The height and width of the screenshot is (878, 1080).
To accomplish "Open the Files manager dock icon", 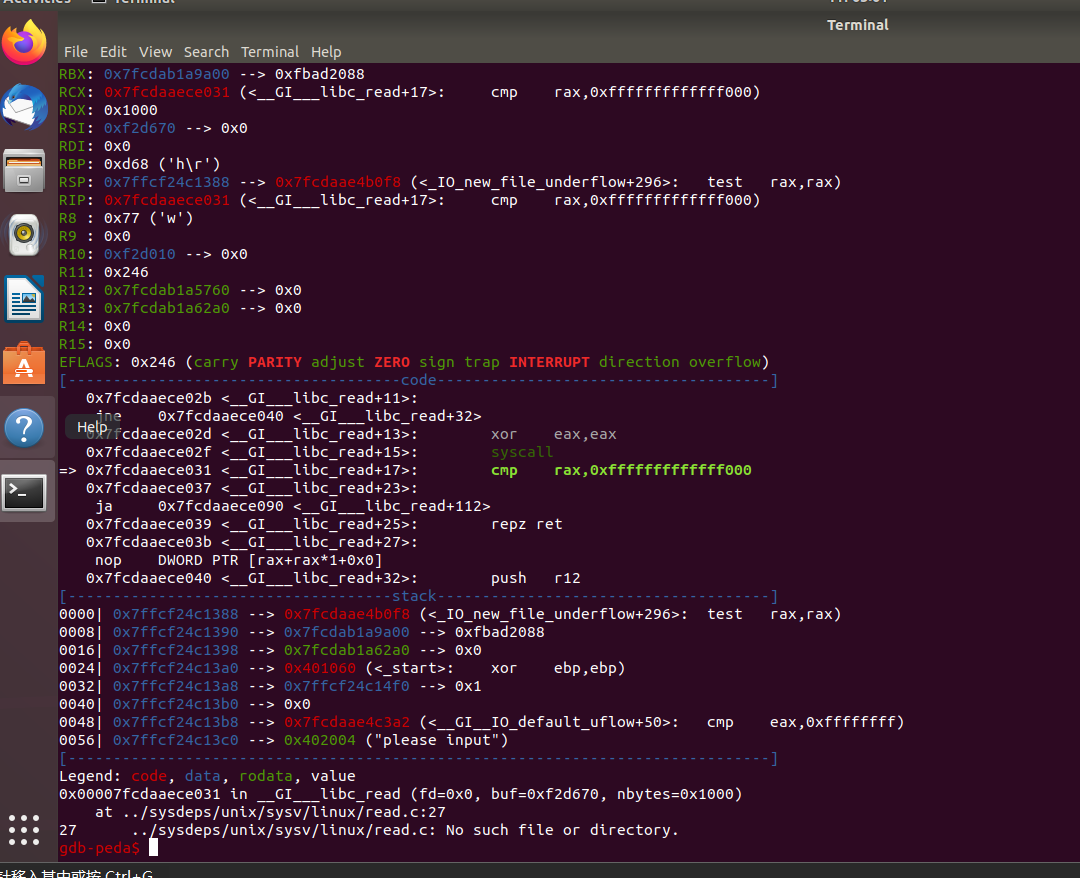I will coord(24,171).
